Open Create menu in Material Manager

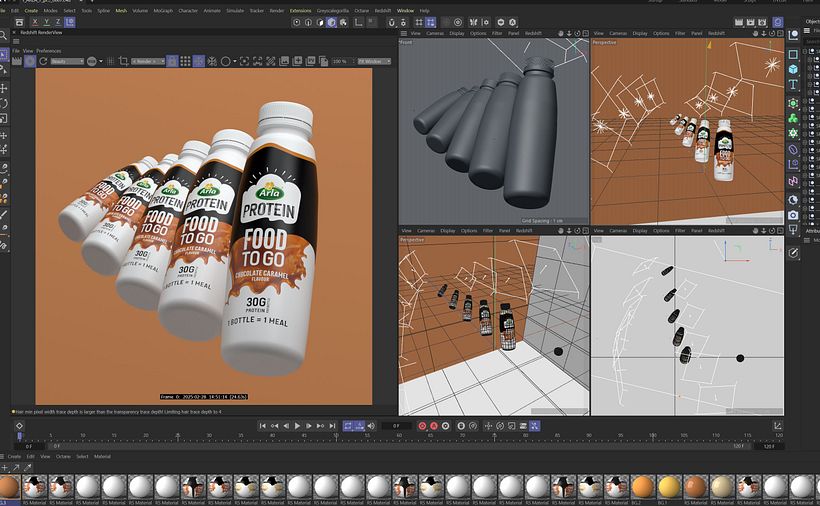[x=14, y=456]
